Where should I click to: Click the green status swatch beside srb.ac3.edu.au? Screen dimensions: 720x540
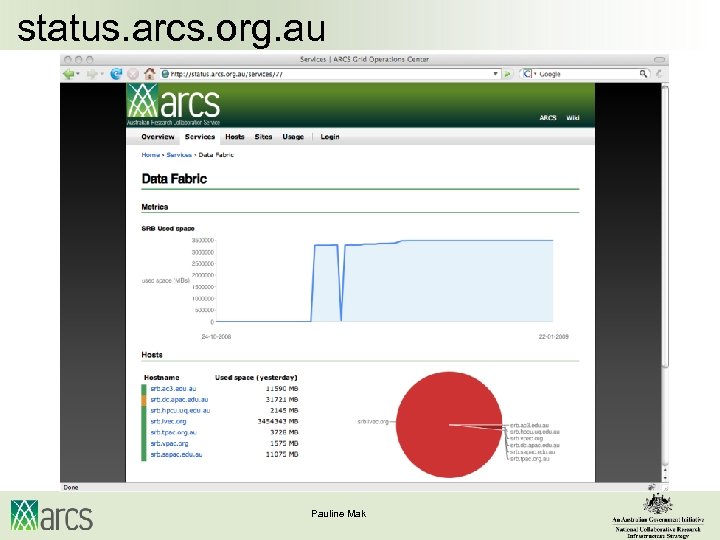pyautogui.click(x=144, y=388)
